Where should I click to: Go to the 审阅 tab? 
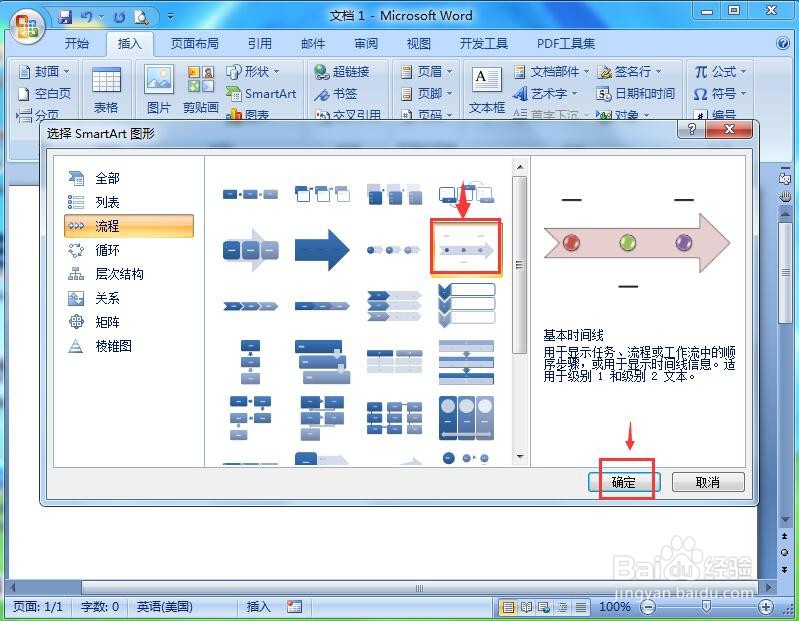[x=366, y=44]
